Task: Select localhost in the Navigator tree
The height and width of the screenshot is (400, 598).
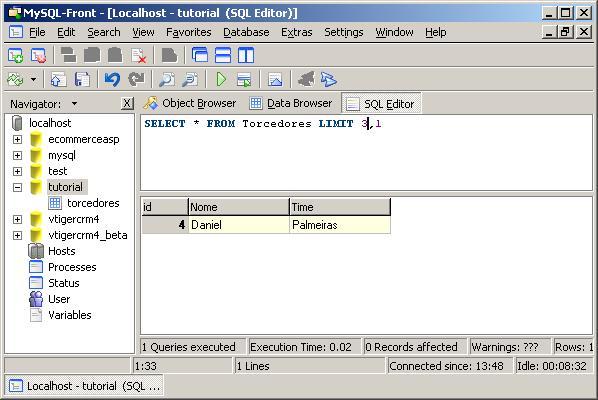Action: [50, 123]
